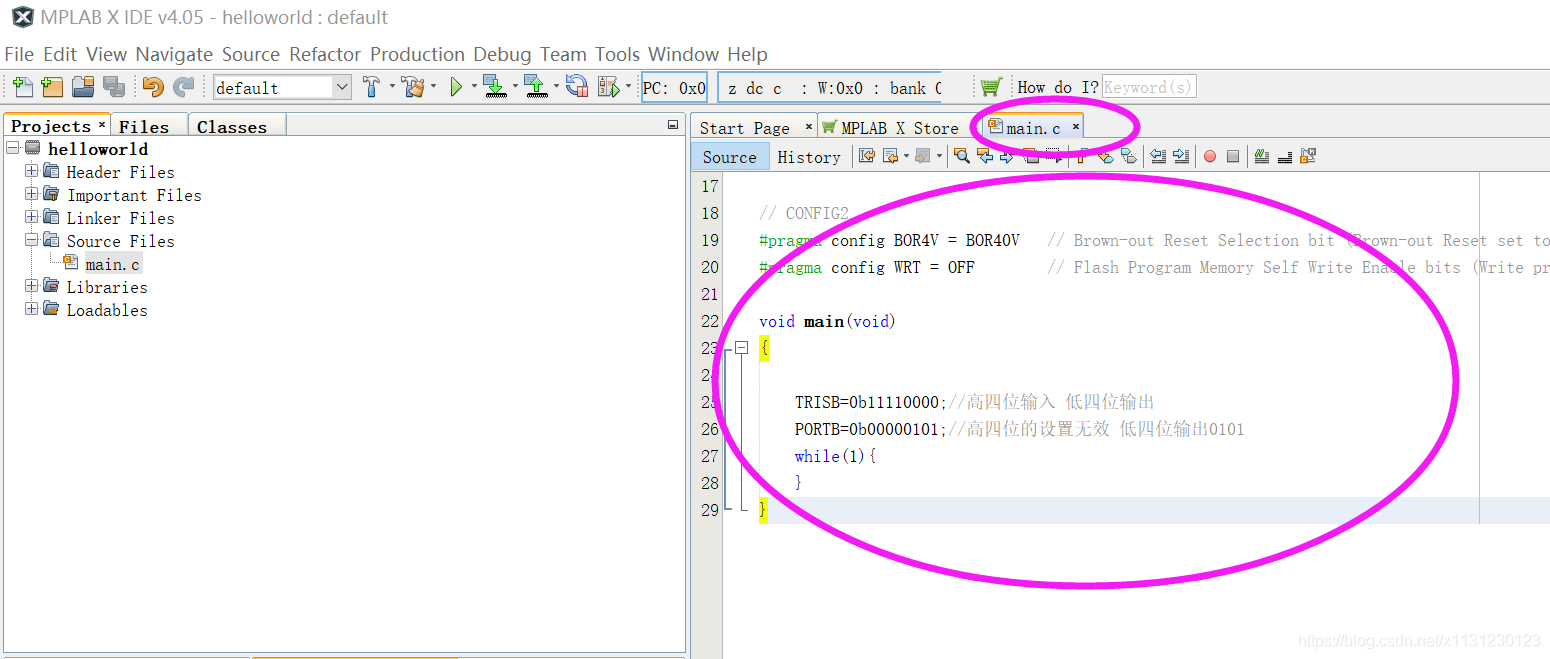Click the Find Previous Occurrence icon

click(985, 156)
